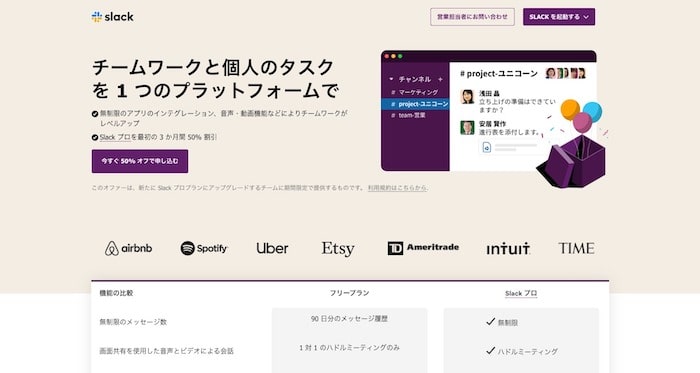Viewport: 700px width, 373px height.
Task: Select the project-ユニコーン channel in sidebar
Action: click(415, 104)
